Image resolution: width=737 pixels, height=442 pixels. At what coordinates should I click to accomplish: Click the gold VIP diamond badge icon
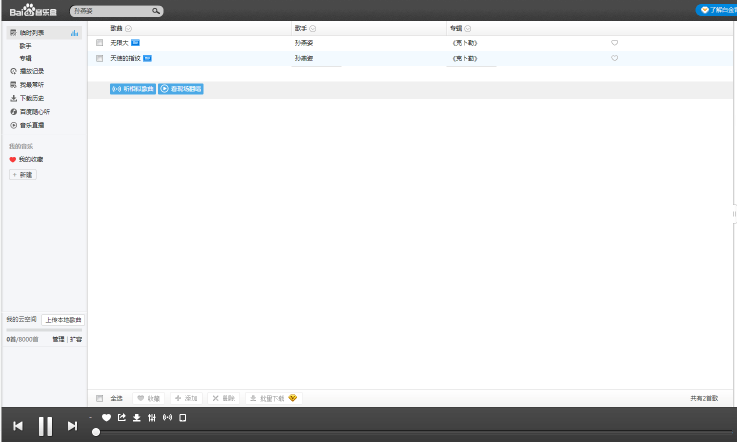pos(293,398)
